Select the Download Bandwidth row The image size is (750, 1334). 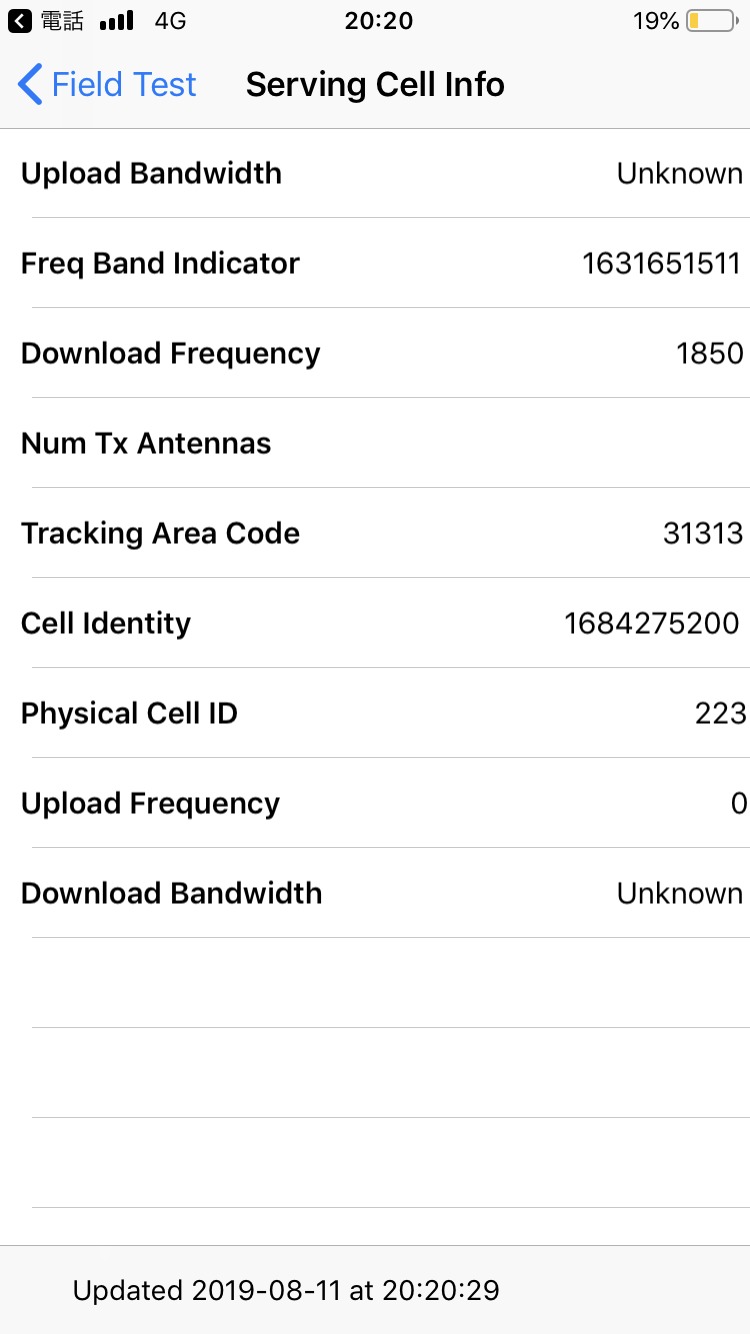pos(375,893)
